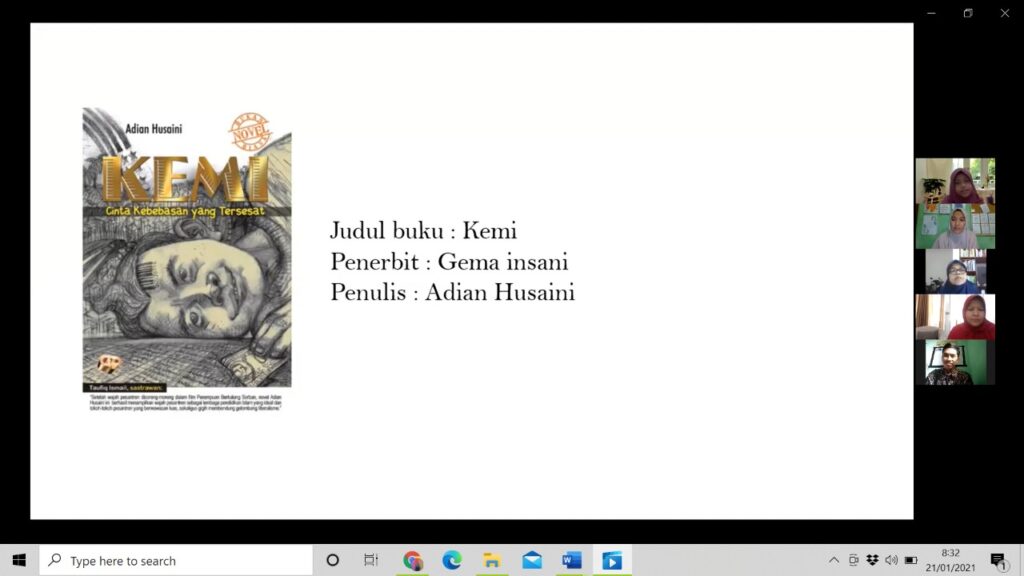Click the video player taskbar icon
The height and width of the screenshot is (576, 1024).
(612, 560)
